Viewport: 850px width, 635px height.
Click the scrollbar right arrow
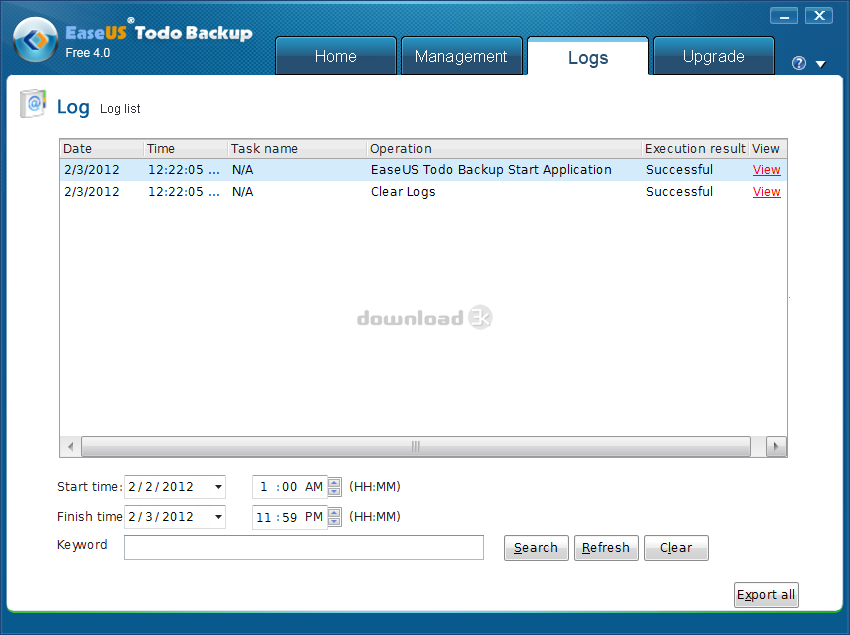tap(776, 446)
